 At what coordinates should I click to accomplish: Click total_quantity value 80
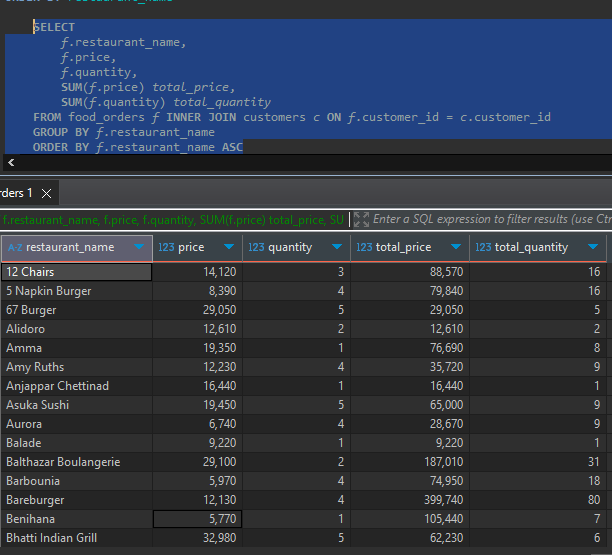click(538, 500)
